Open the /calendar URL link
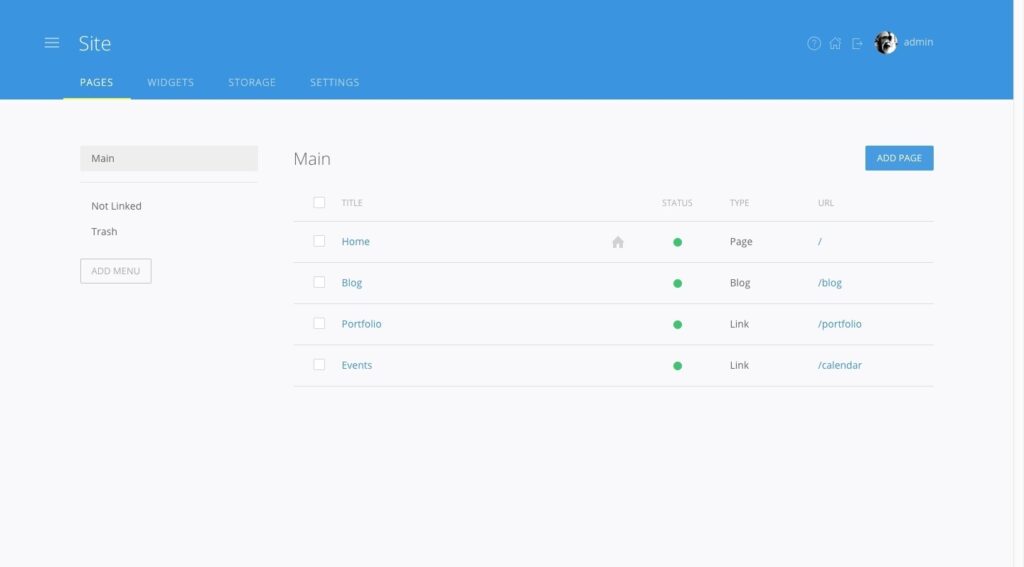 pos(839,365)
